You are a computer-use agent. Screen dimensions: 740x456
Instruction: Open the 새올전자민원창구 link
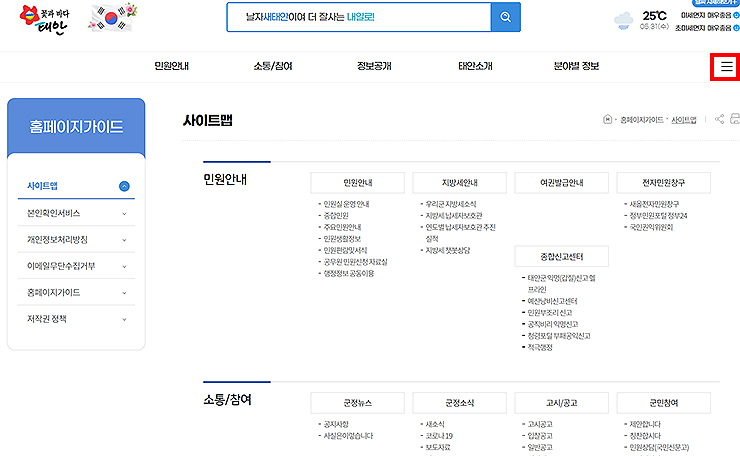654,204
